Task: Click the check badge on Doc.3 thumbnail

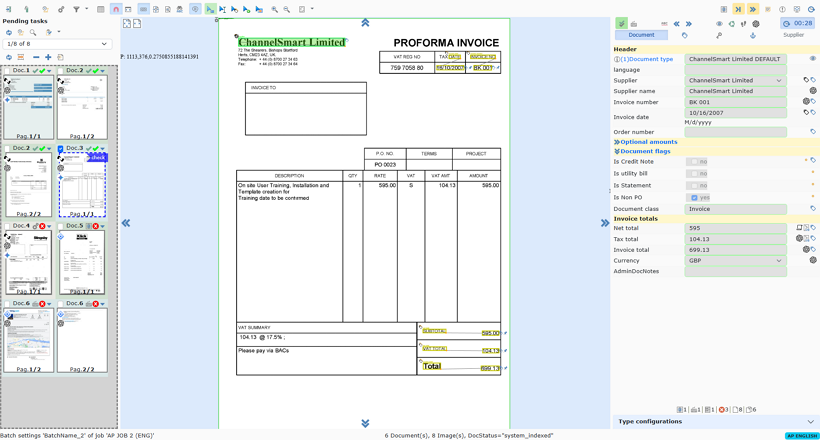Action: 97,157
